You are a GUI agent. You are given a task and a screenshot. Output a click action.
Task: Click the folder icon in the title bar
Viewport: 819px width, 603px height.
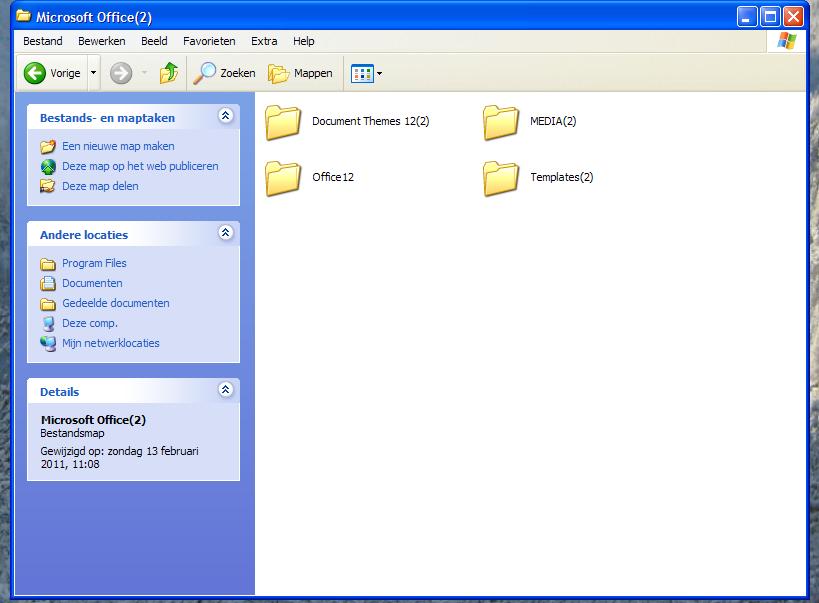coord(23,16)
